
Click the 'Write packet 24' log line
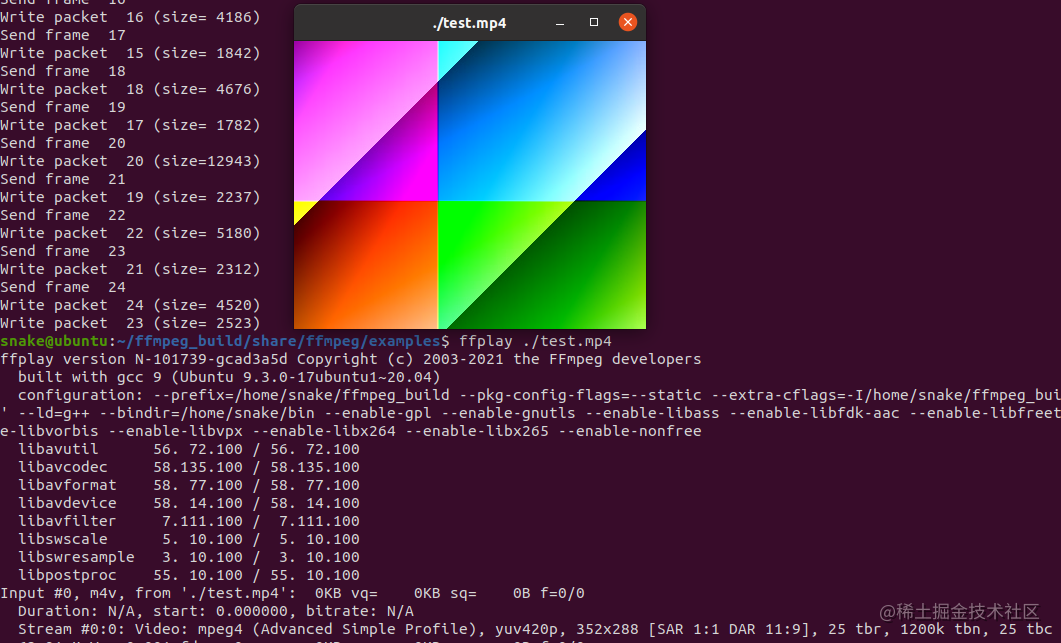pos(130,304)
